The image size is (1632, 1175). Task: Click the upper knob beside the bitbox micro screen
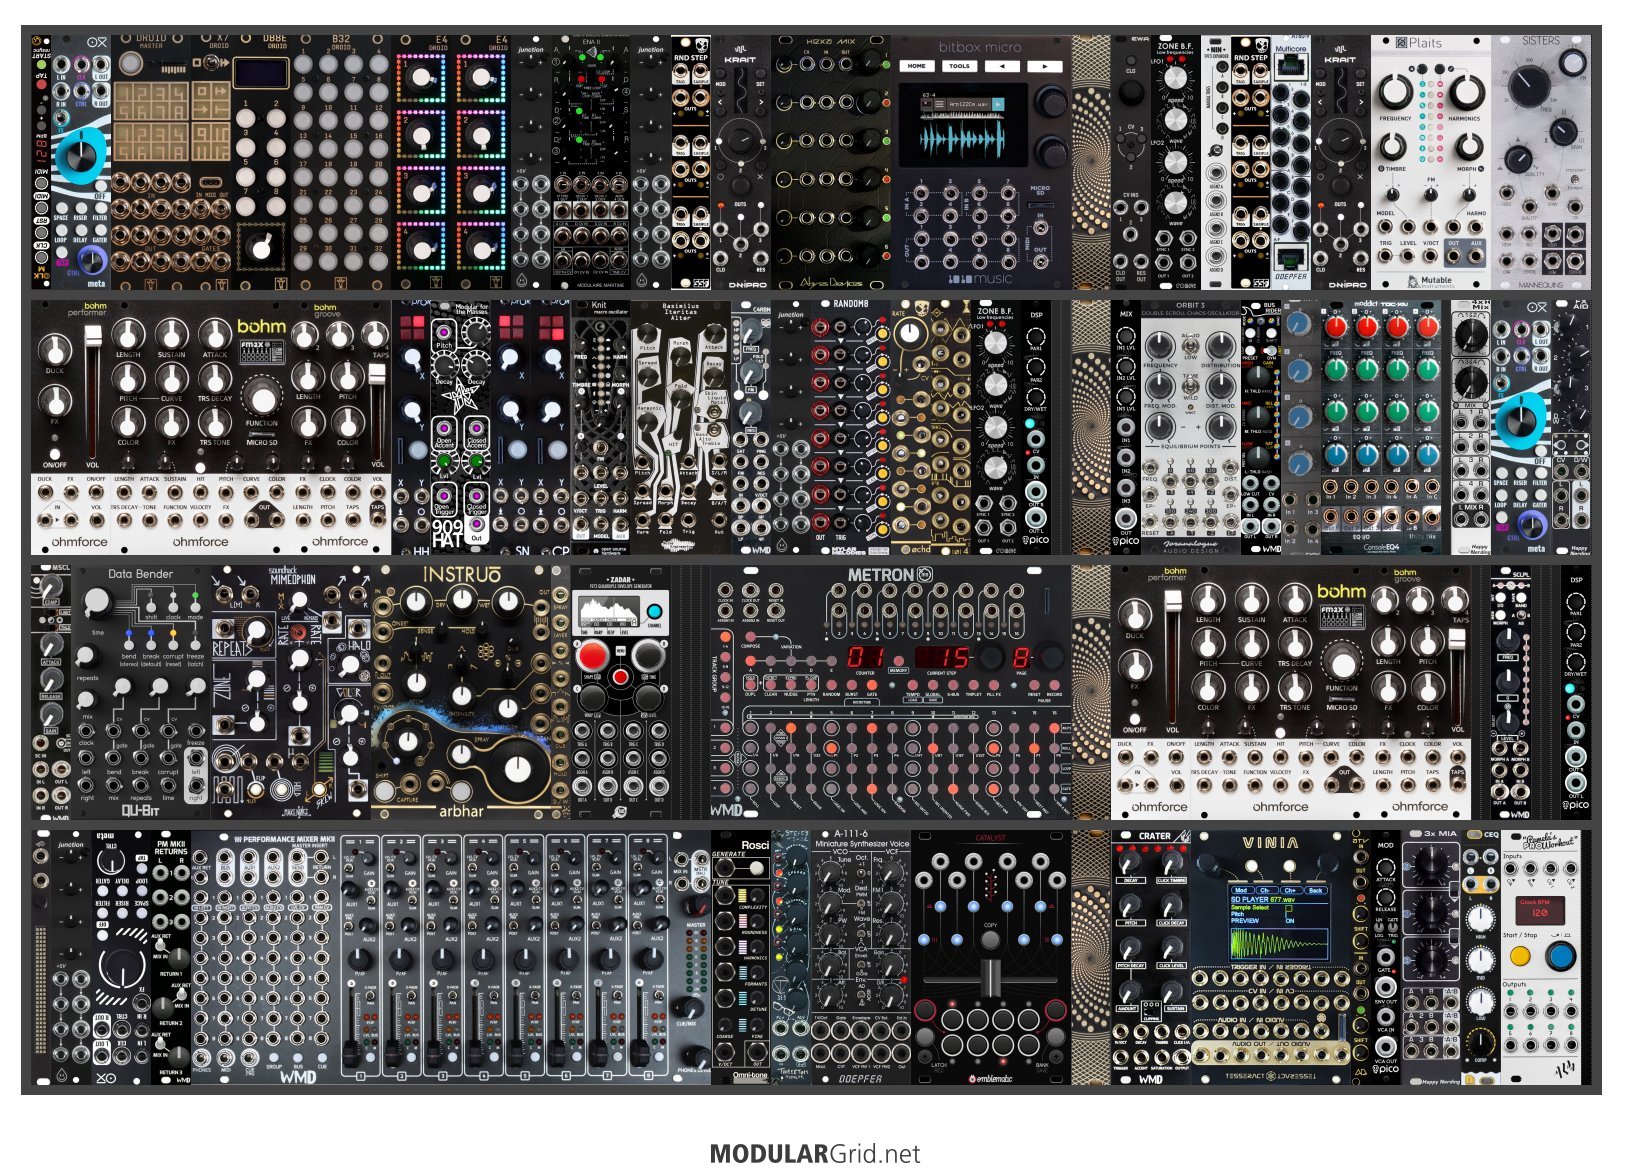[x=1050, y=101]
